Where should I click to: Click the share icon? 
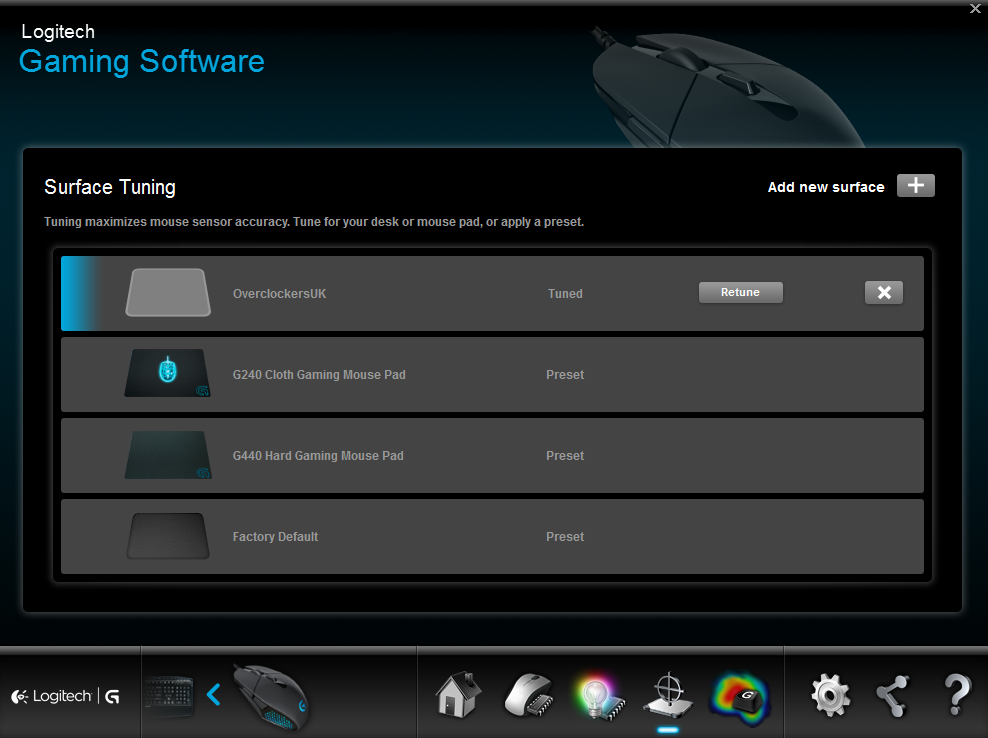pos(891,694)
